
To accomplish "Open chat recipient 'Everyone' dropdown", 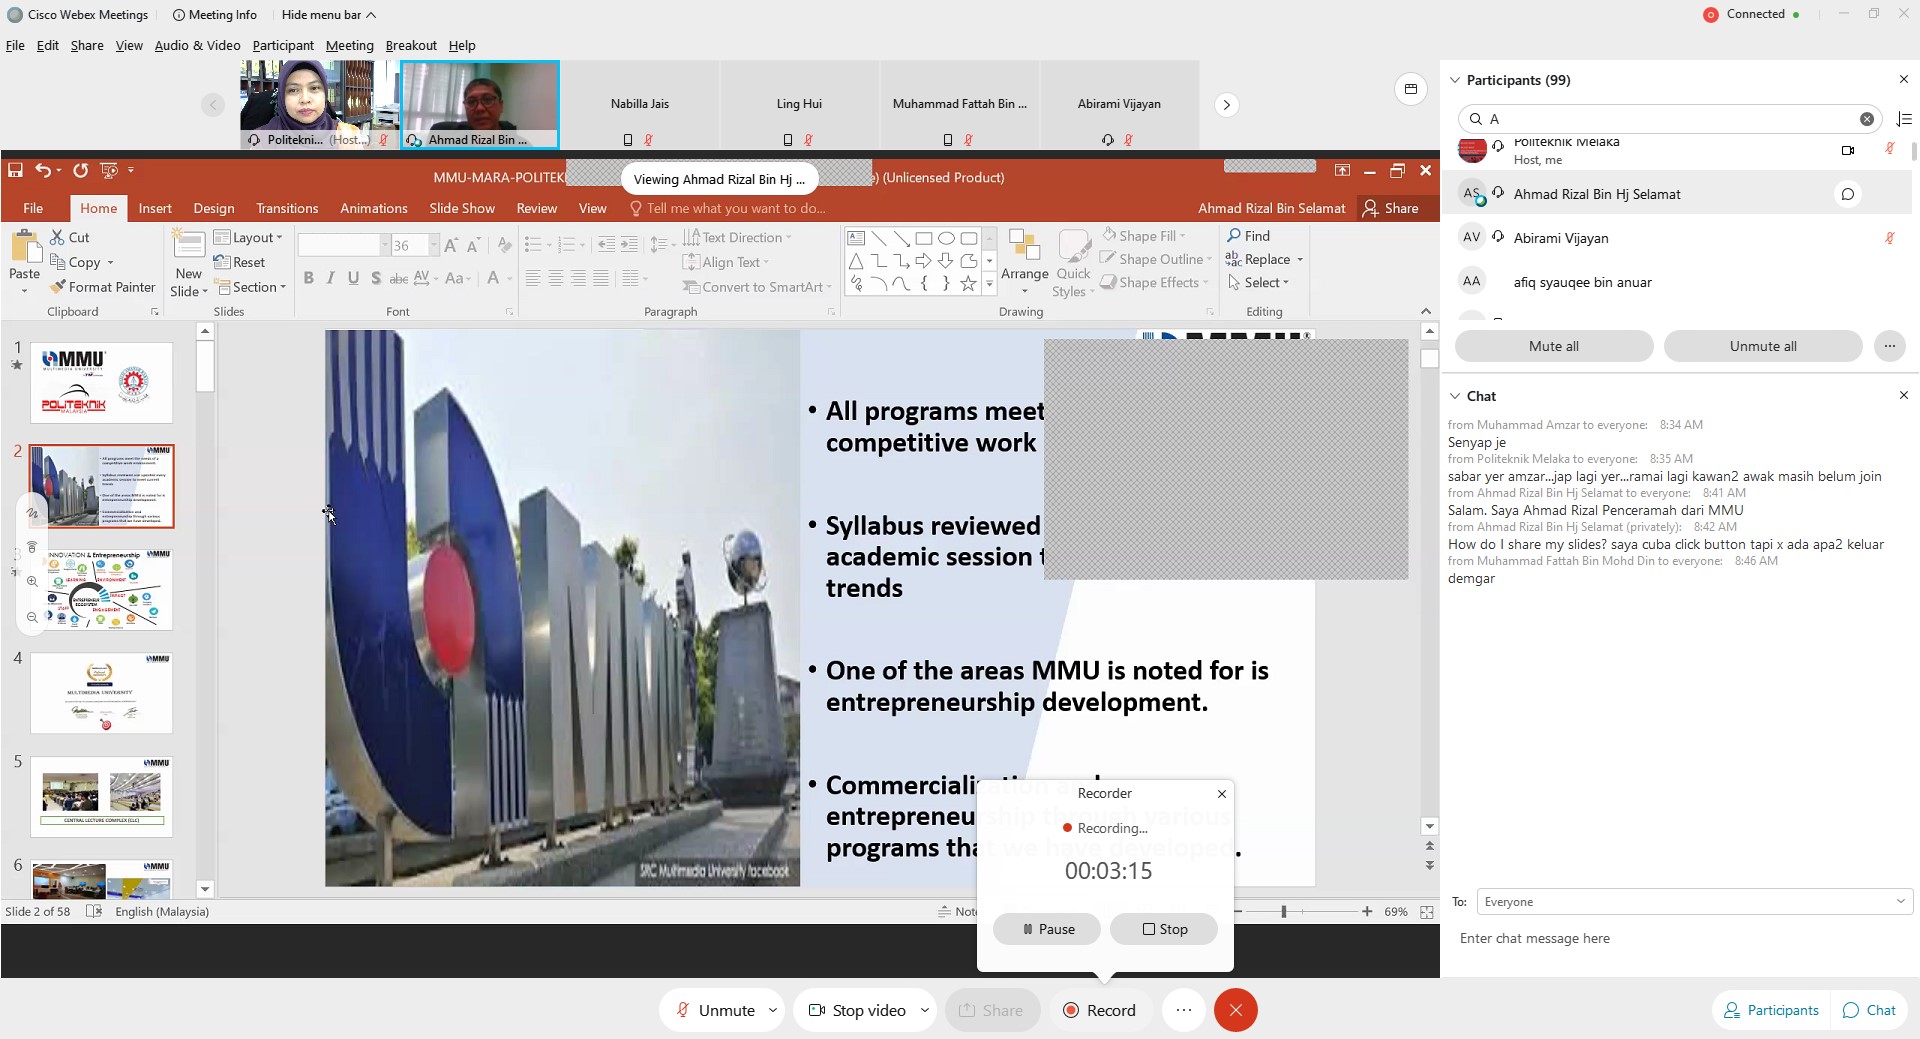I will click(x=1694, y=902).
